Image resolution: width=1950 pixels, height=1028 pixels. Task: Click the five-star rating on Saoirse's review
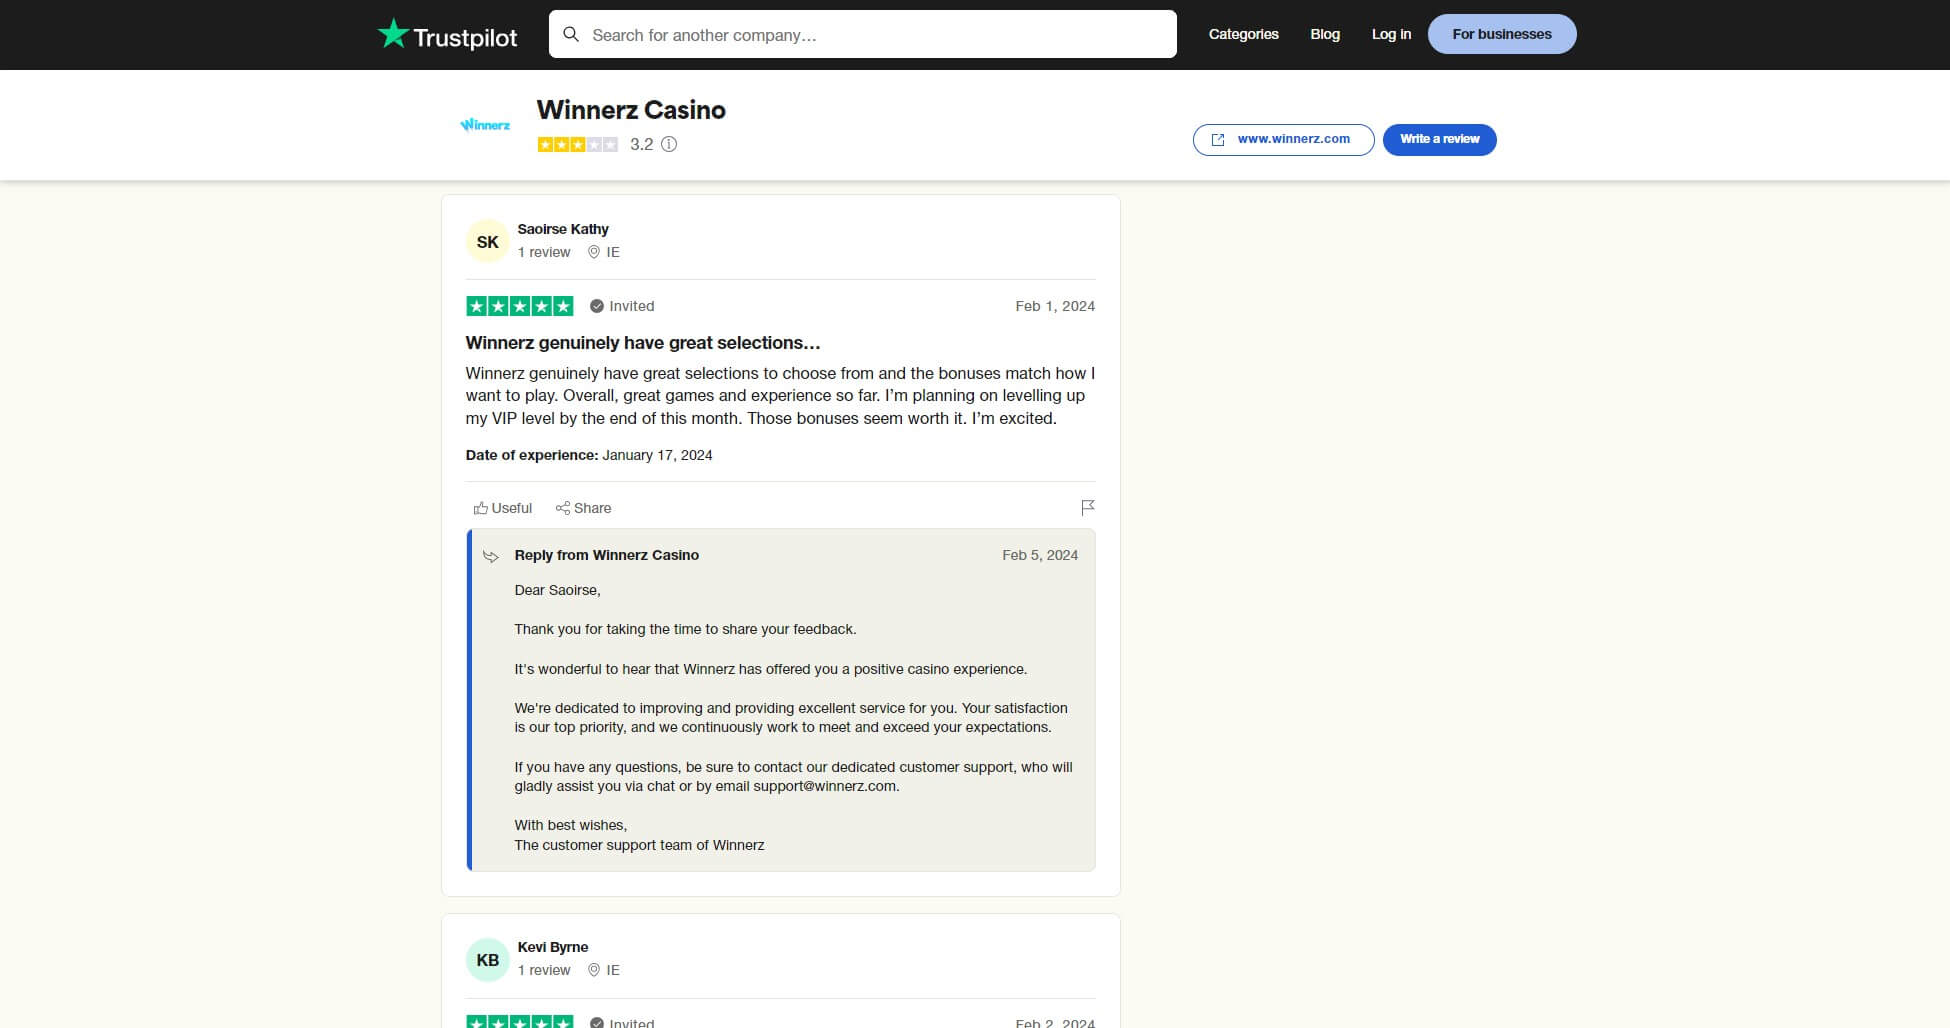(520, 306)
